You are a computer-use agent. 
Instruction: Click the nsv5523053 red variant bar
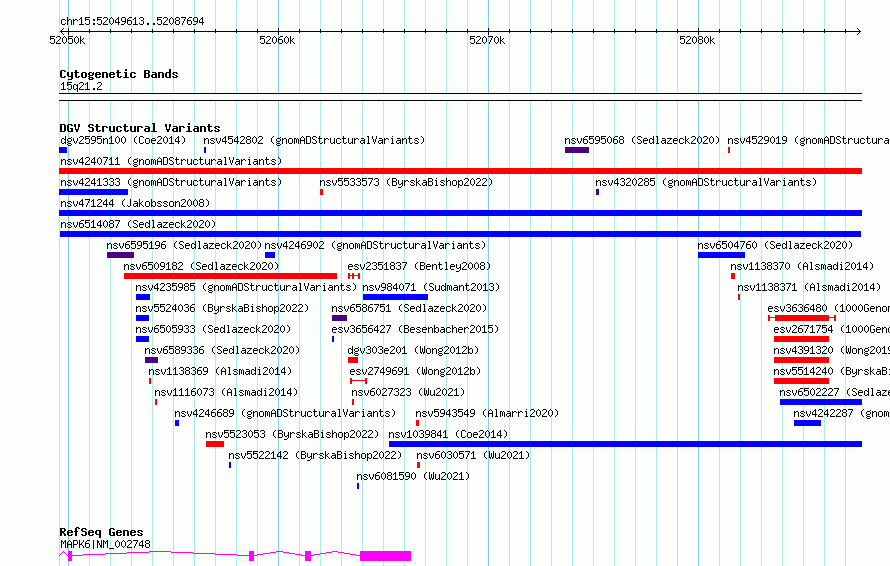click(215, 444)
